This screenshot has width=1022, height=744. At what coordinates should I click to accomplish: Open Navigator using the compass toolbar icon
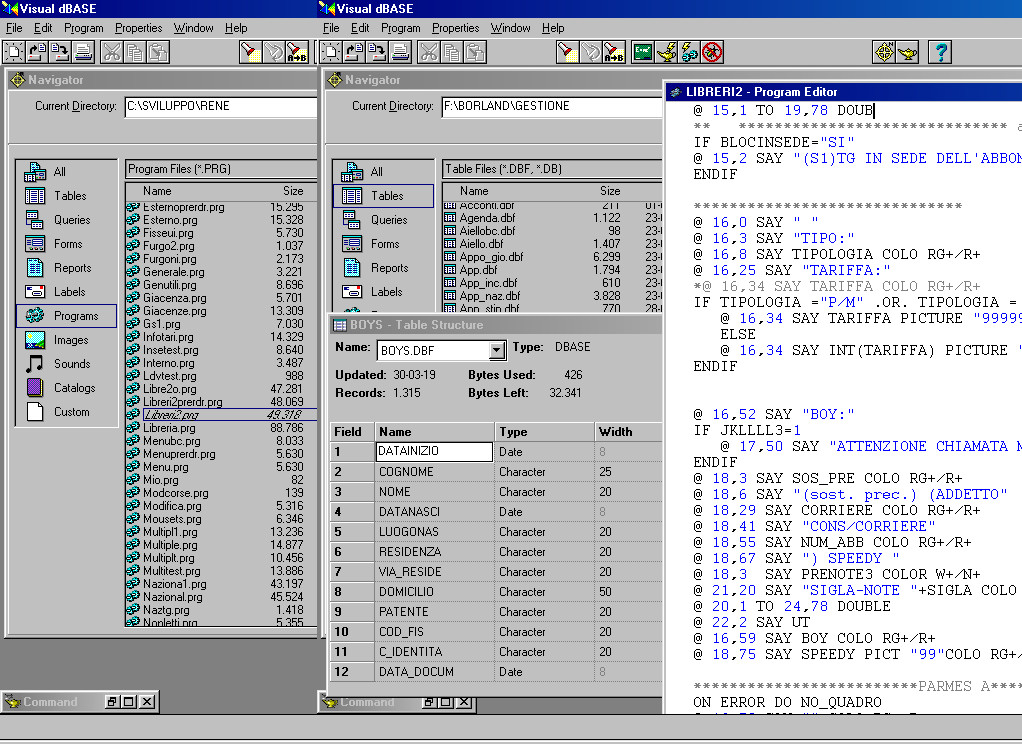click(884, 52)
